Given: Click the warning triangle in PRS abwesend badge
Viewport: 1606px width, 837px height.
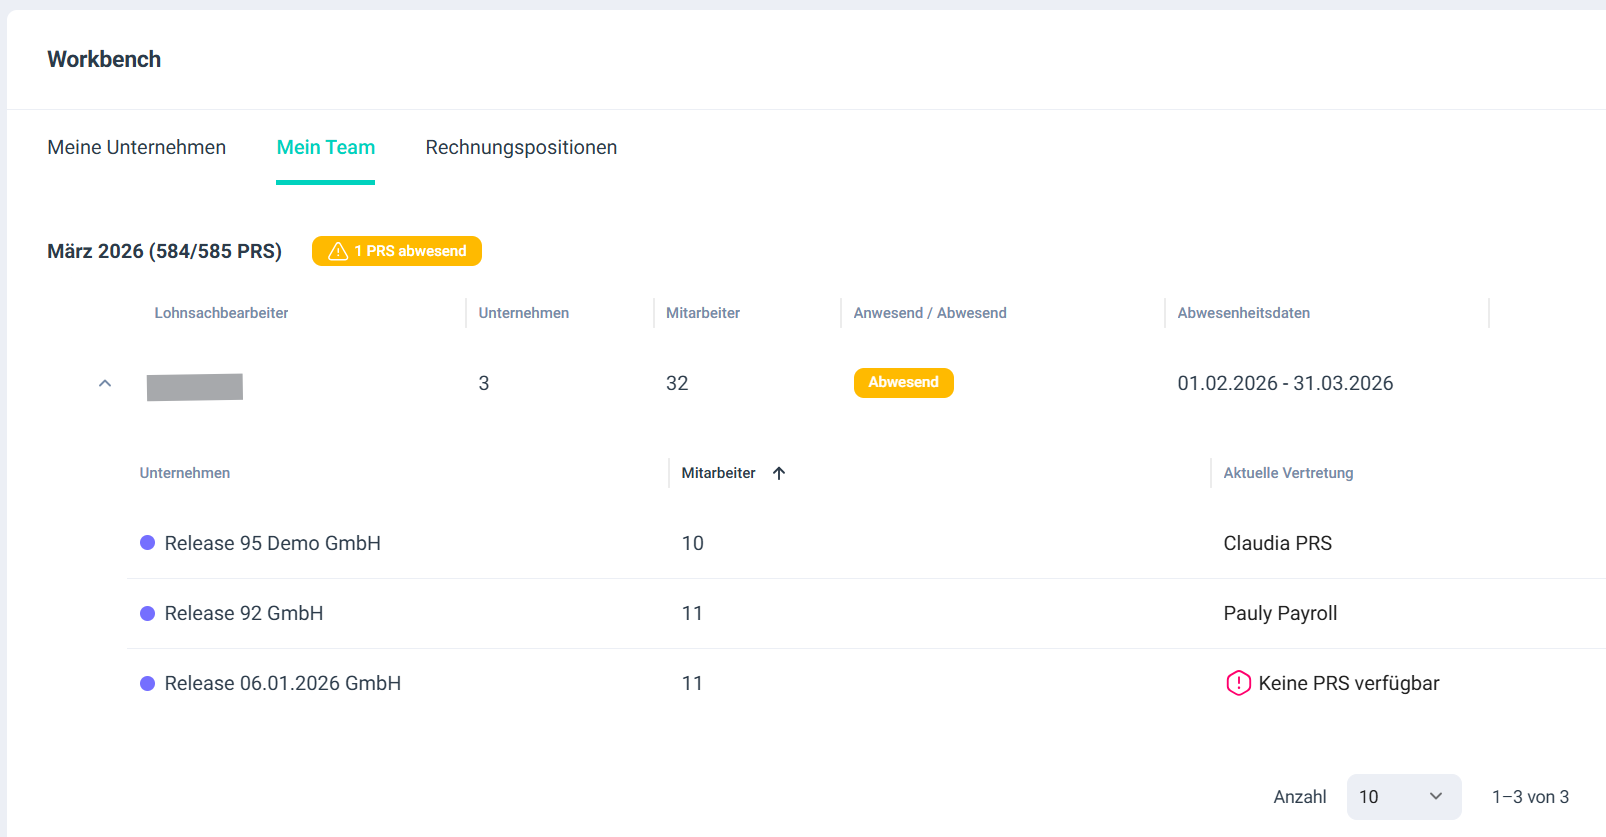Looking at the screenshot, I should tap(338, 251).
